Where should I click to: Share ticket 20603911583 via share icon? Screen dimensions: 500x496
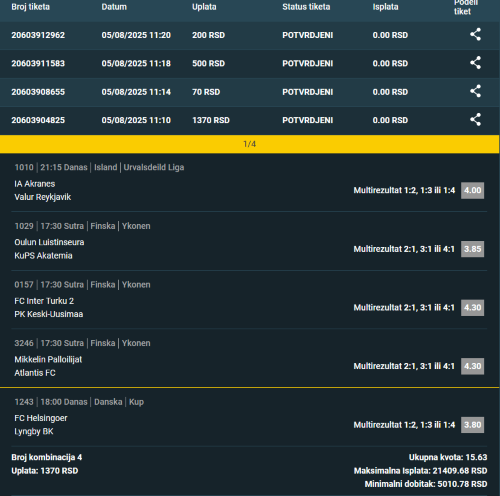click(475, 63)
